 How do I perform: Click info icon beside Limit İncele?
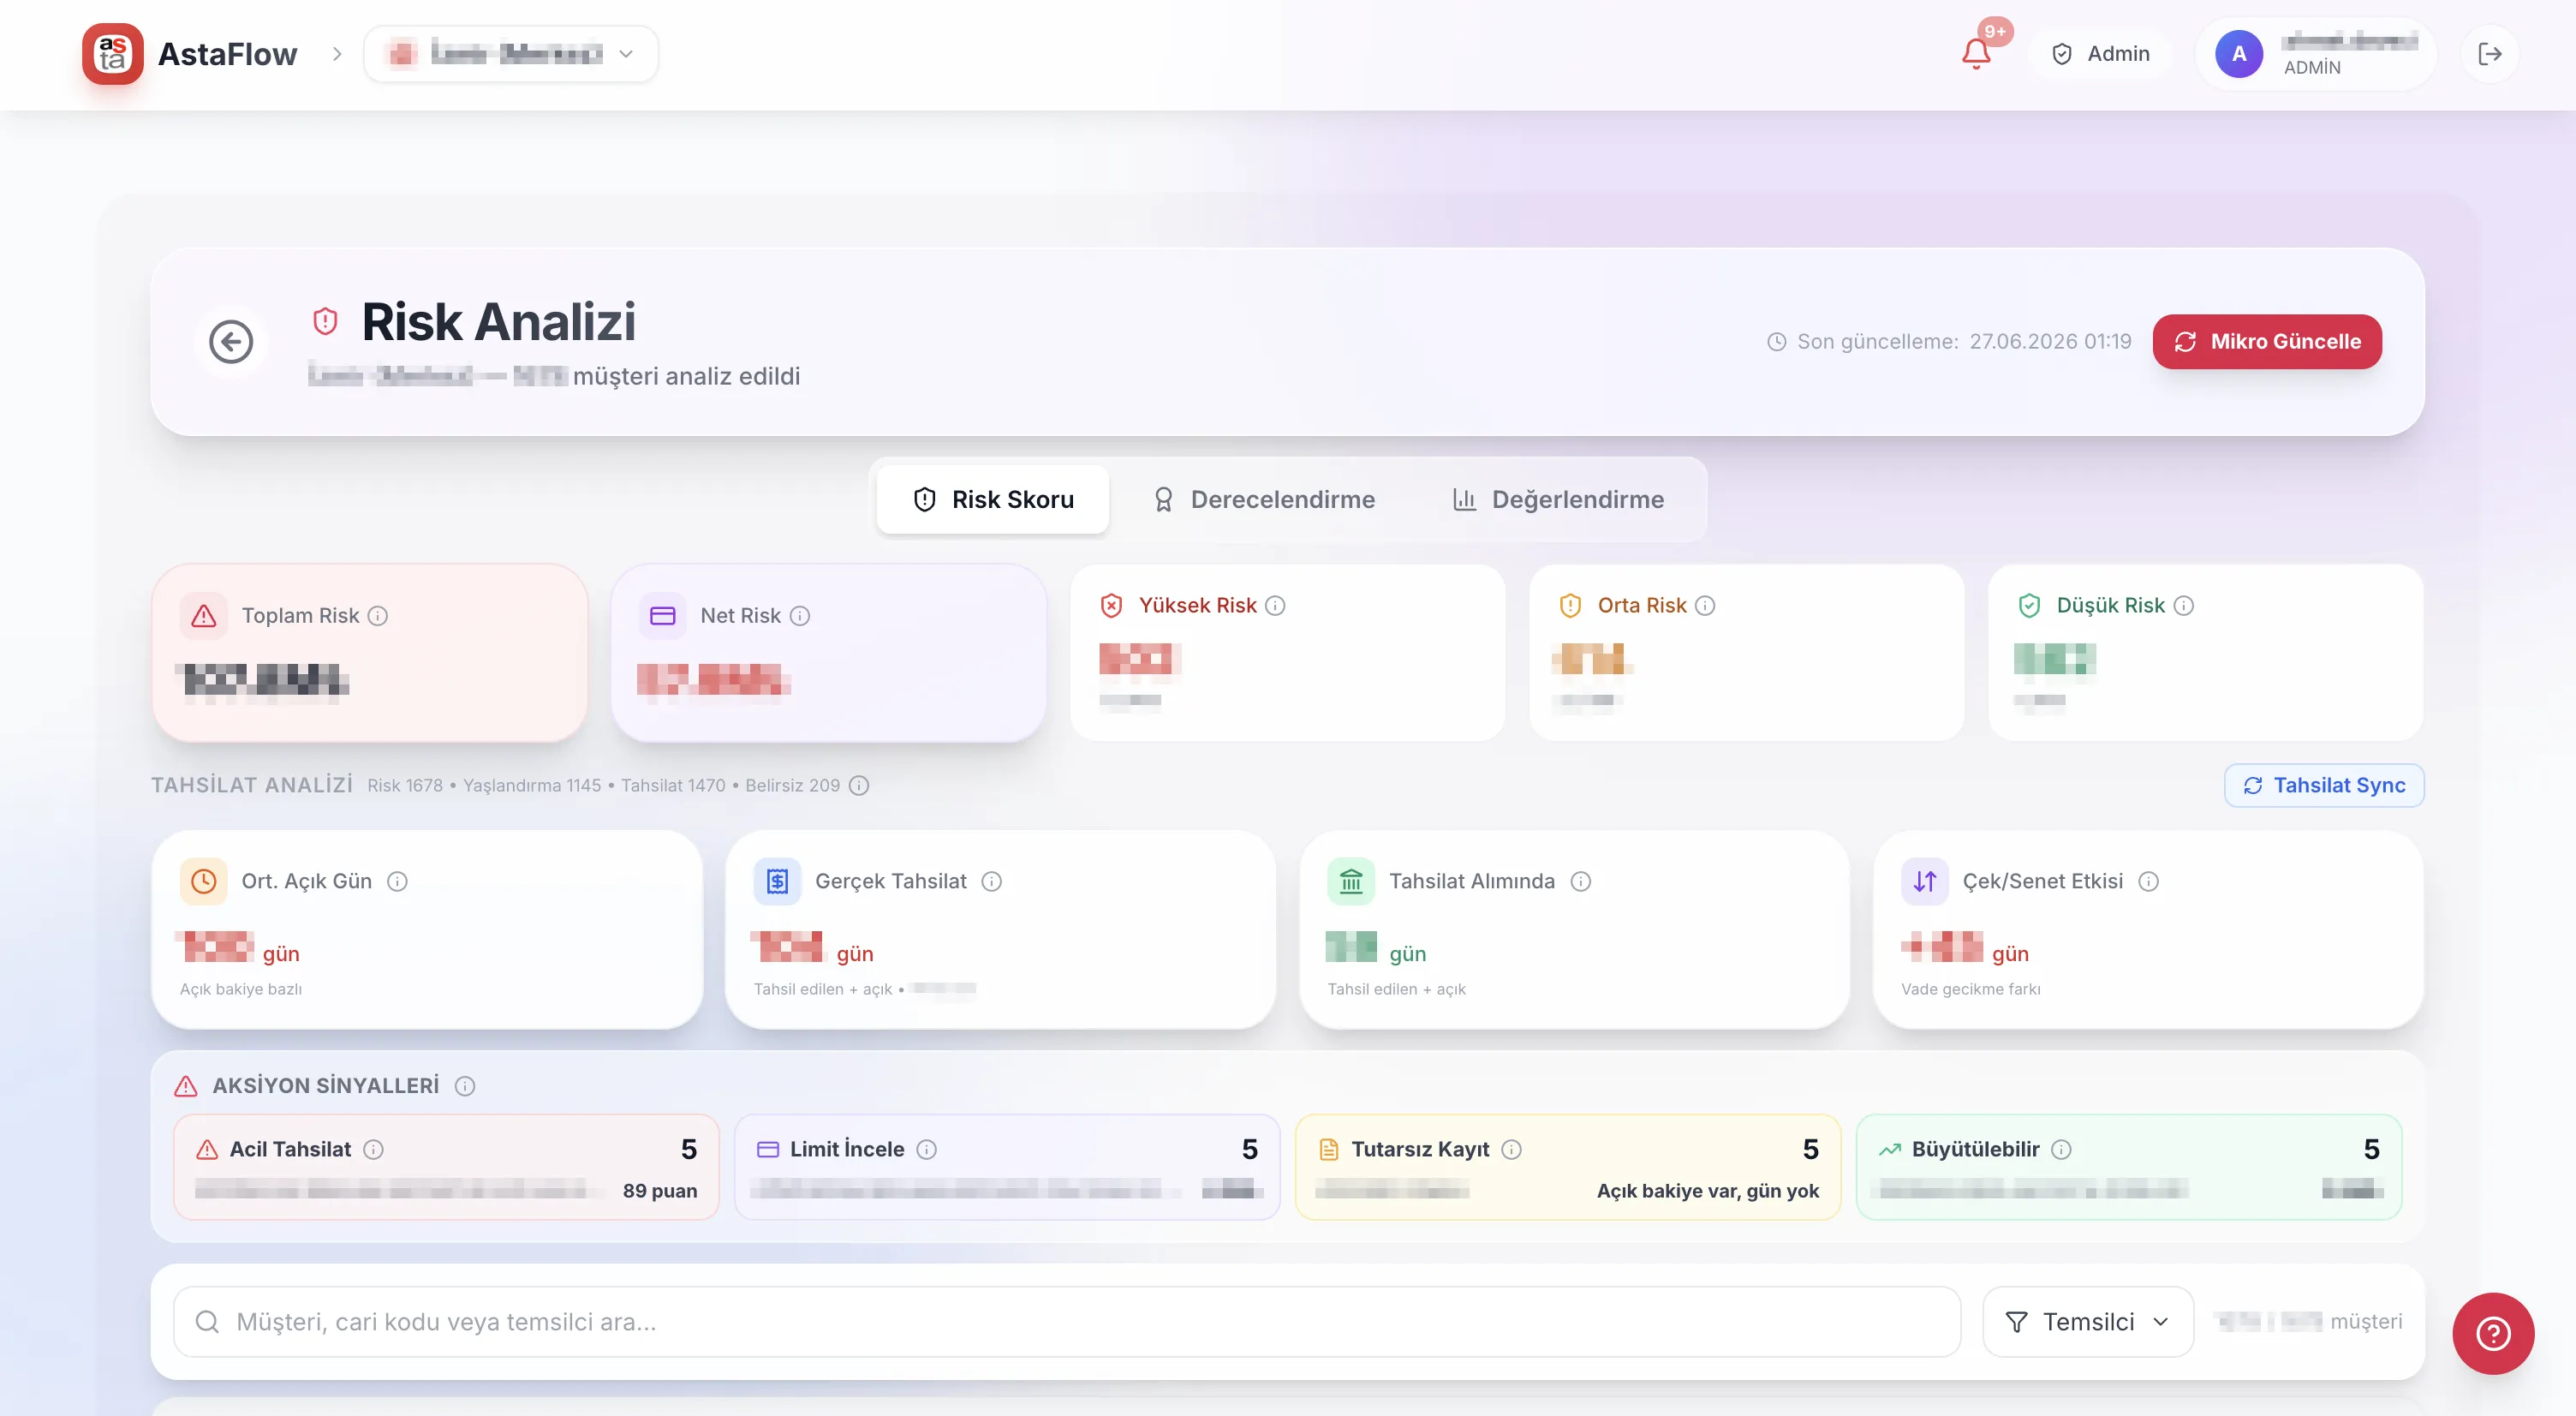(x=927, y=1150)
